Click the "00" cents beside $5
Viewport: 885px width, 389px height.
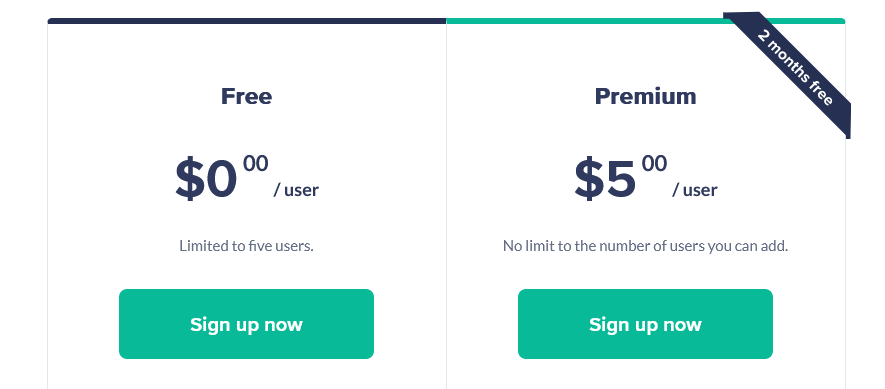coord(654,164)
